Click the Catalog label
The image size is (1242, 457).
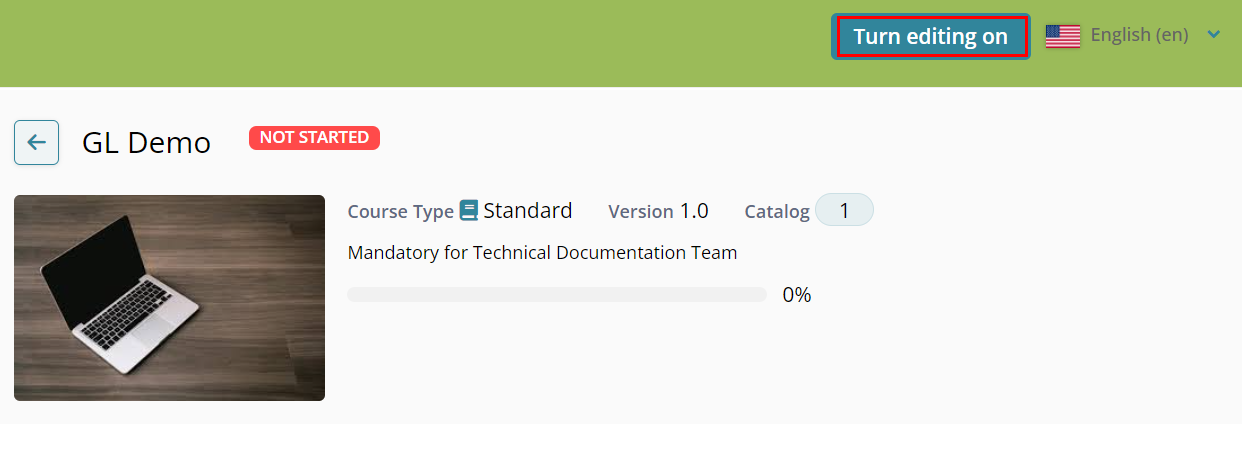pyautogui.click(x=776, y=212)
